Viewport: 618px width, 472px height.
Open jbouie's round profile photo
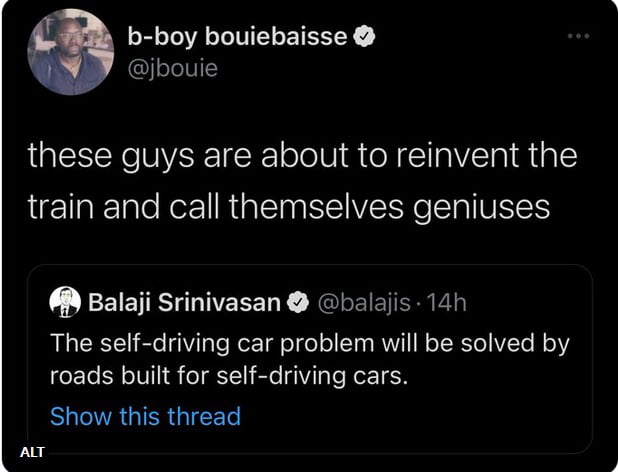tap(70, 52)
